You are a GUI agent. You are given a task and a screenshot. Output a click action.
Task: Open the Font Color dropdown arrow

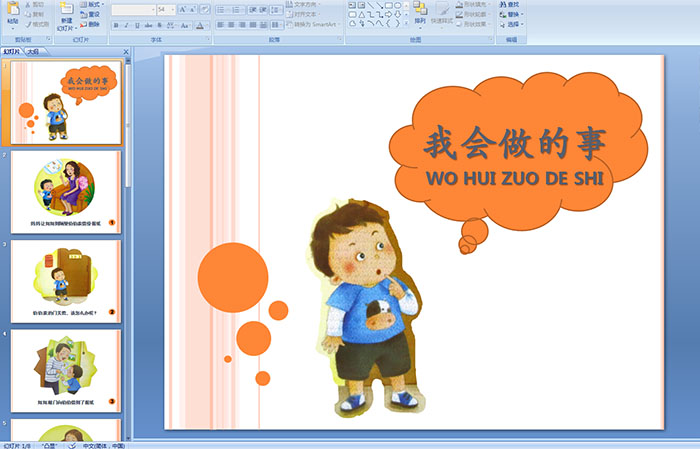[x=207, y=25]
